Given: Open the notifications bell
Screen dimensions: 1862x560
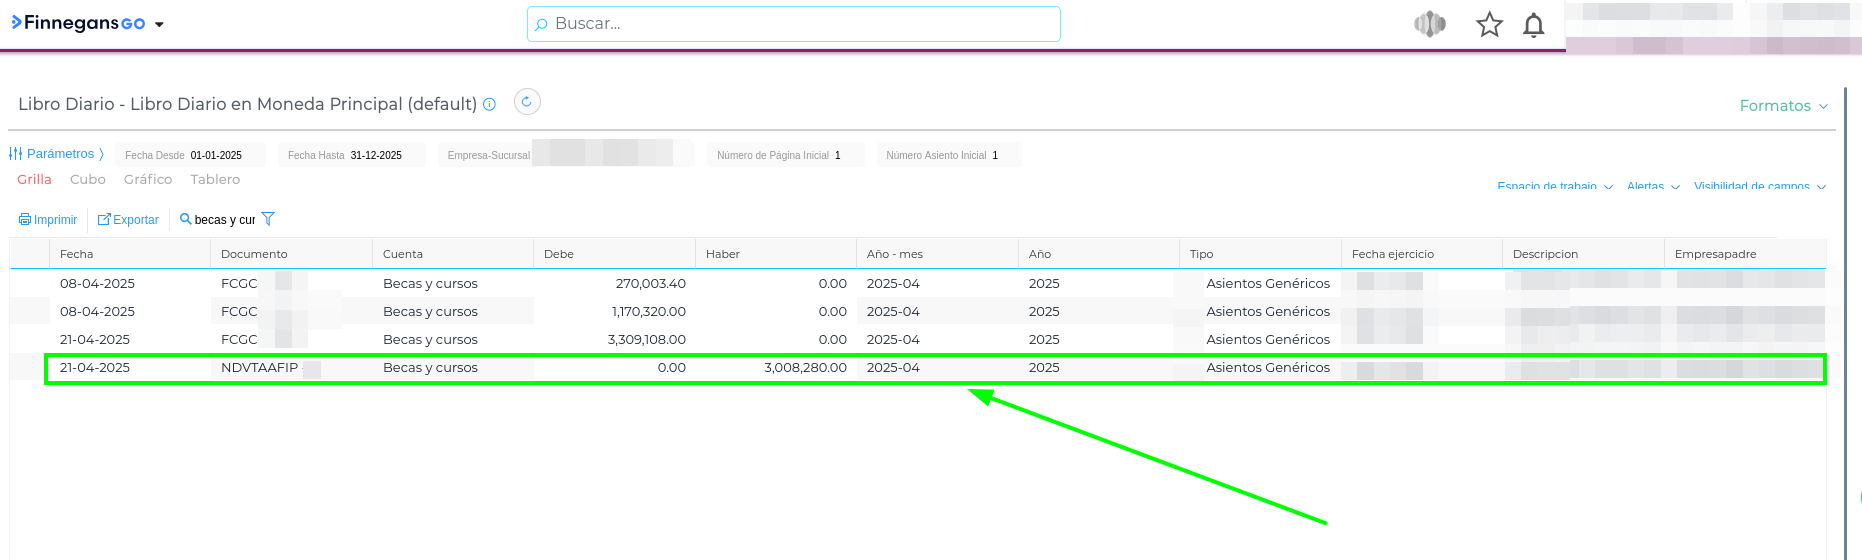Looking at the screenshot, I should point(1533,25).
